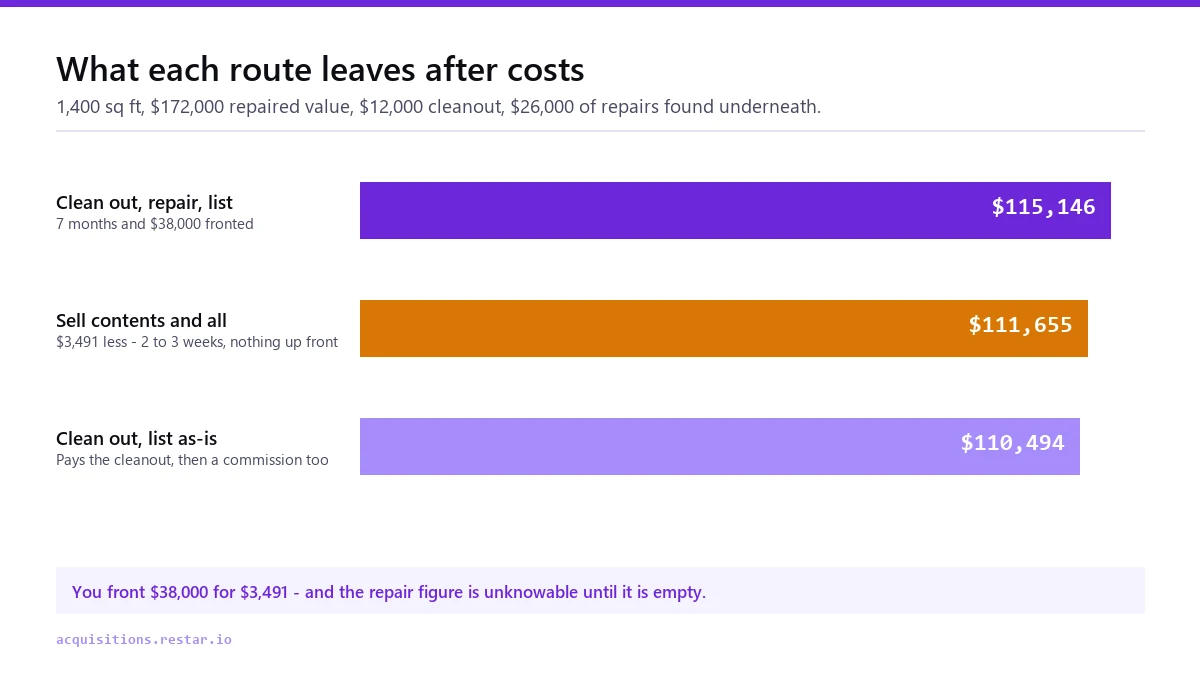The image size is (1200, 675).
Task: Click the $110,494 value text
Action: click(1012, 443)
